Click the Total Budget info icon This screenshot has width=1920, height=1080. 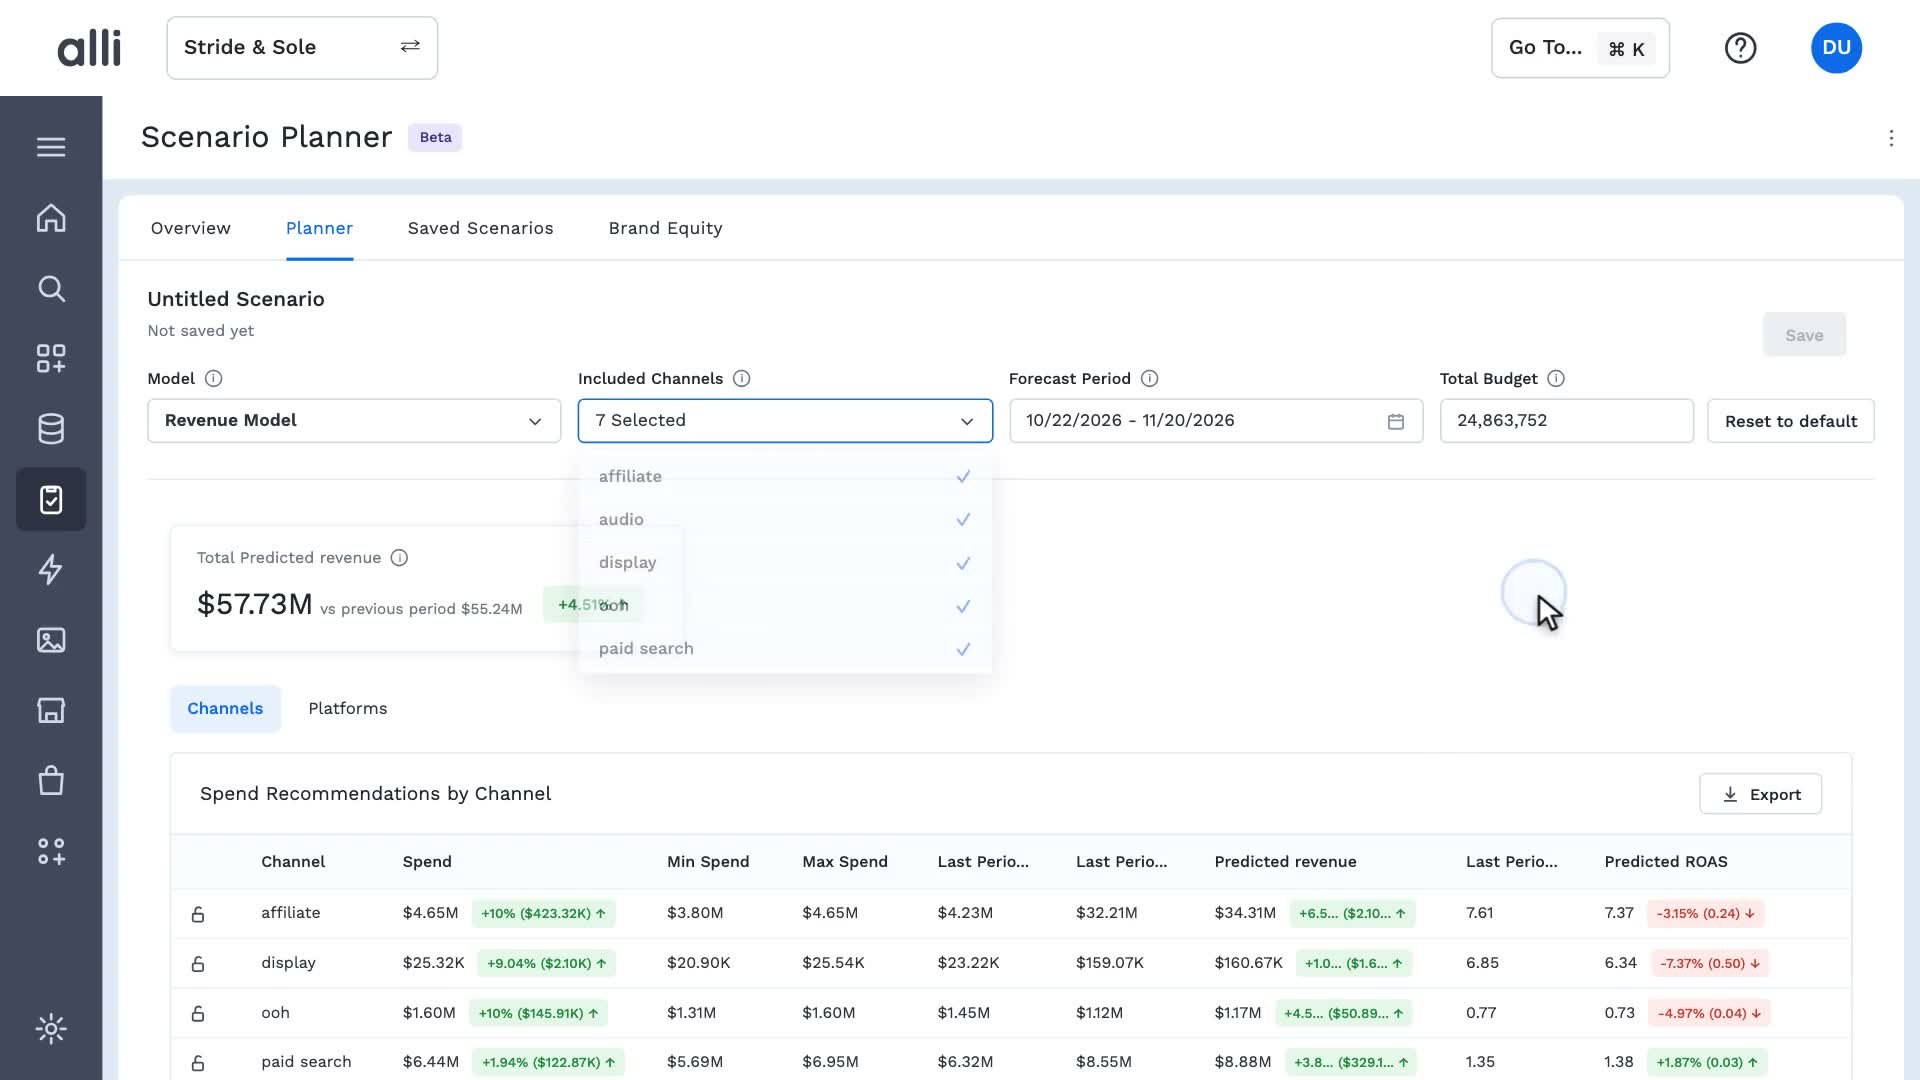1555,379
